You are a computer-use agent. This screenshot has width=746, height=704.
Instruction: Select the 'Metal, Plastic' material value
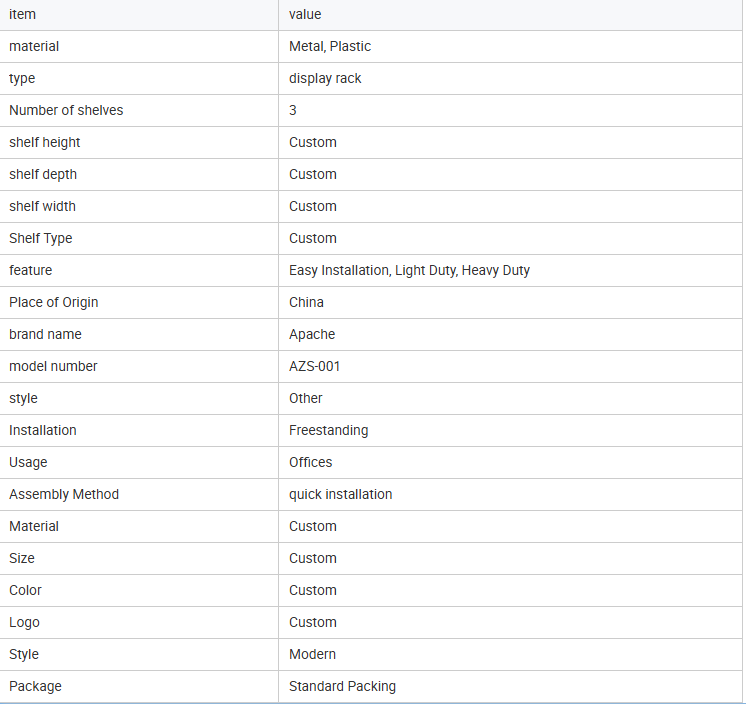[x=330, y=46]
